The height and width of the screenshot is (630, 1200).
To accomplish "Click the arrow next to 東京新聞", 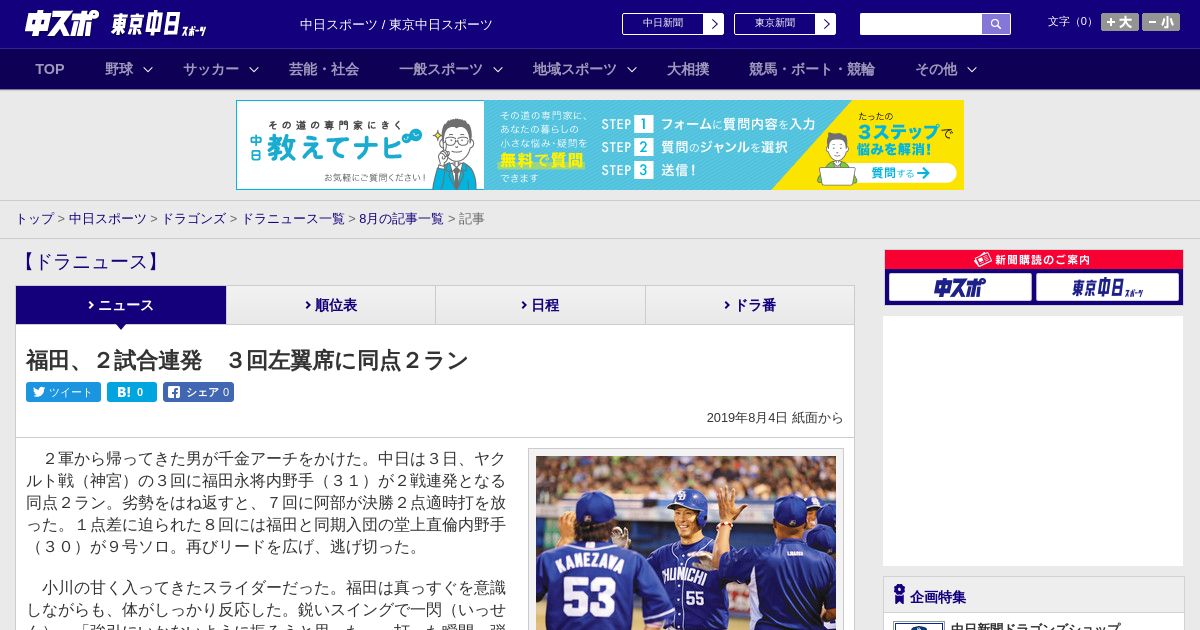I will 826,24.
